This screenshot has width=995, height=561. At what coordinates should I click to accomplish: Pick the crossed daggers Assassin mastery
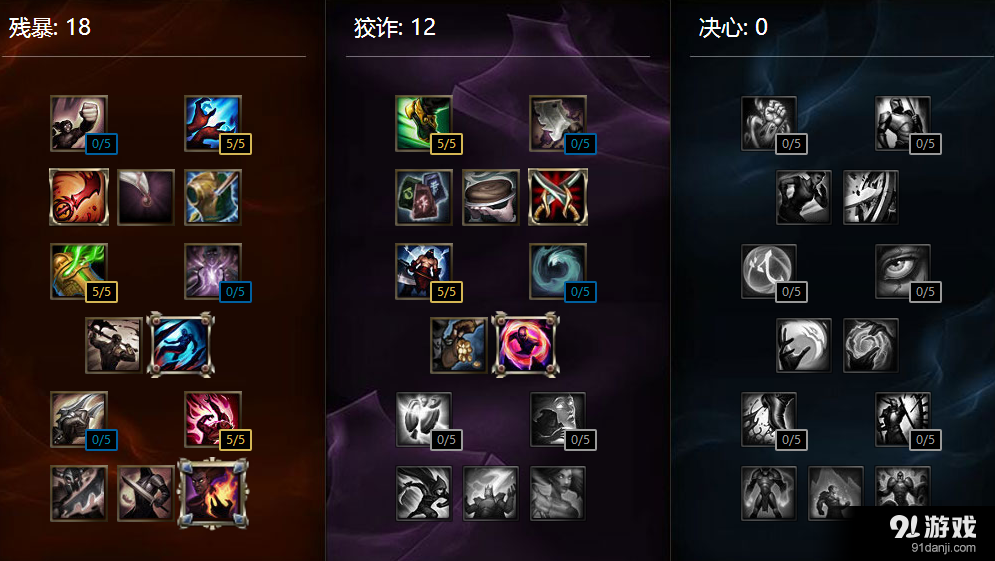[x=558, y=197]
